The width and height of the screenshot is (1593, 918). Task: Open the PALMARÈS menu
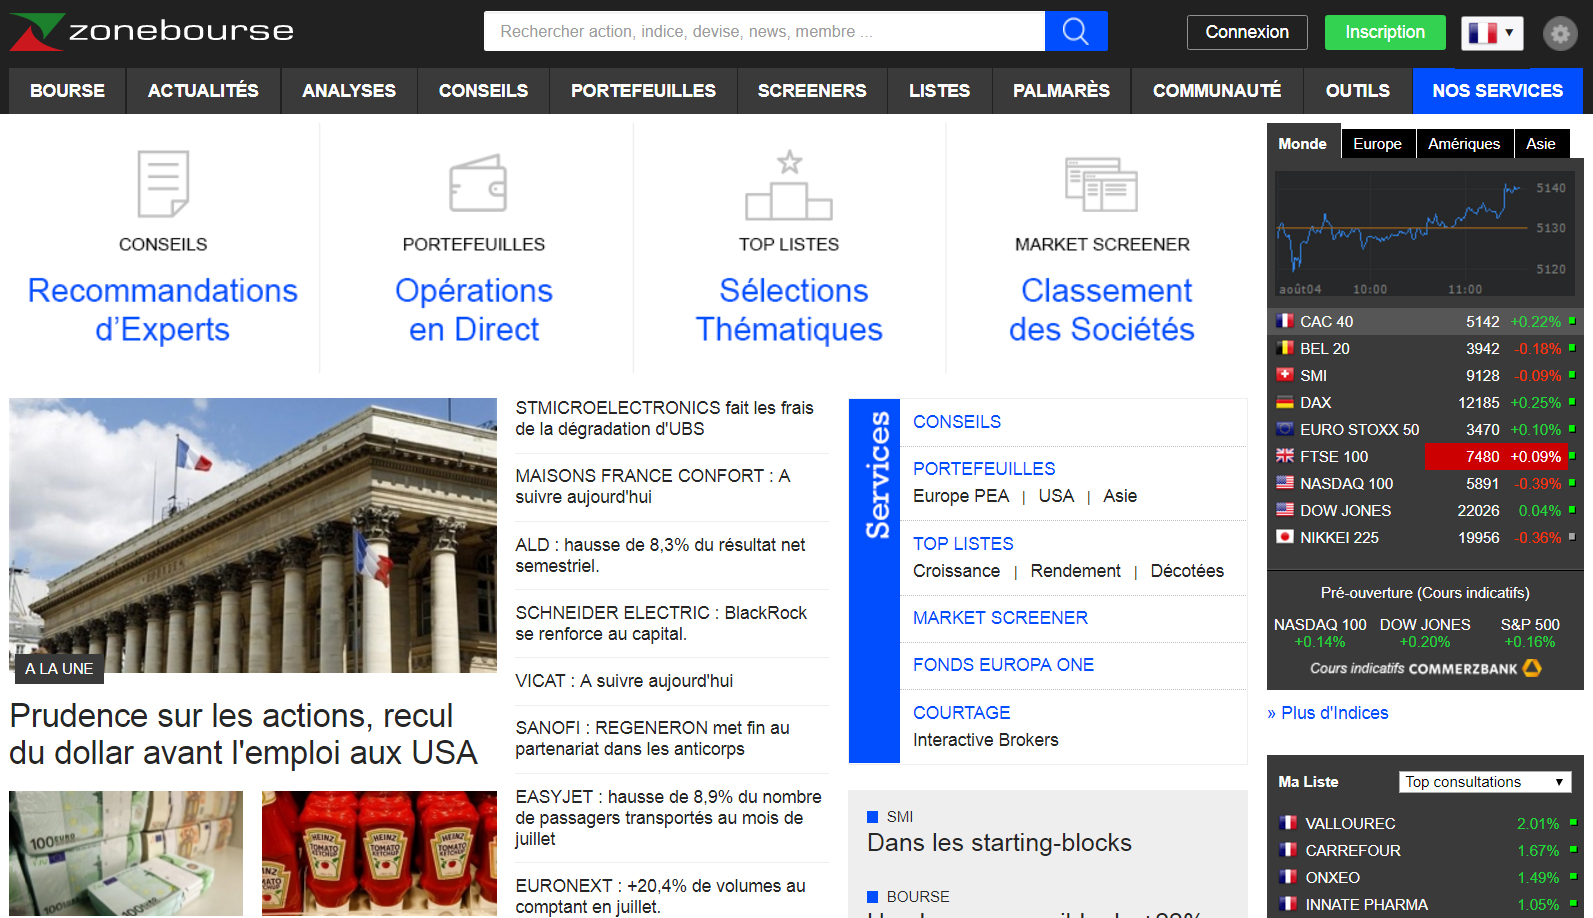[x=1061, y=91]
